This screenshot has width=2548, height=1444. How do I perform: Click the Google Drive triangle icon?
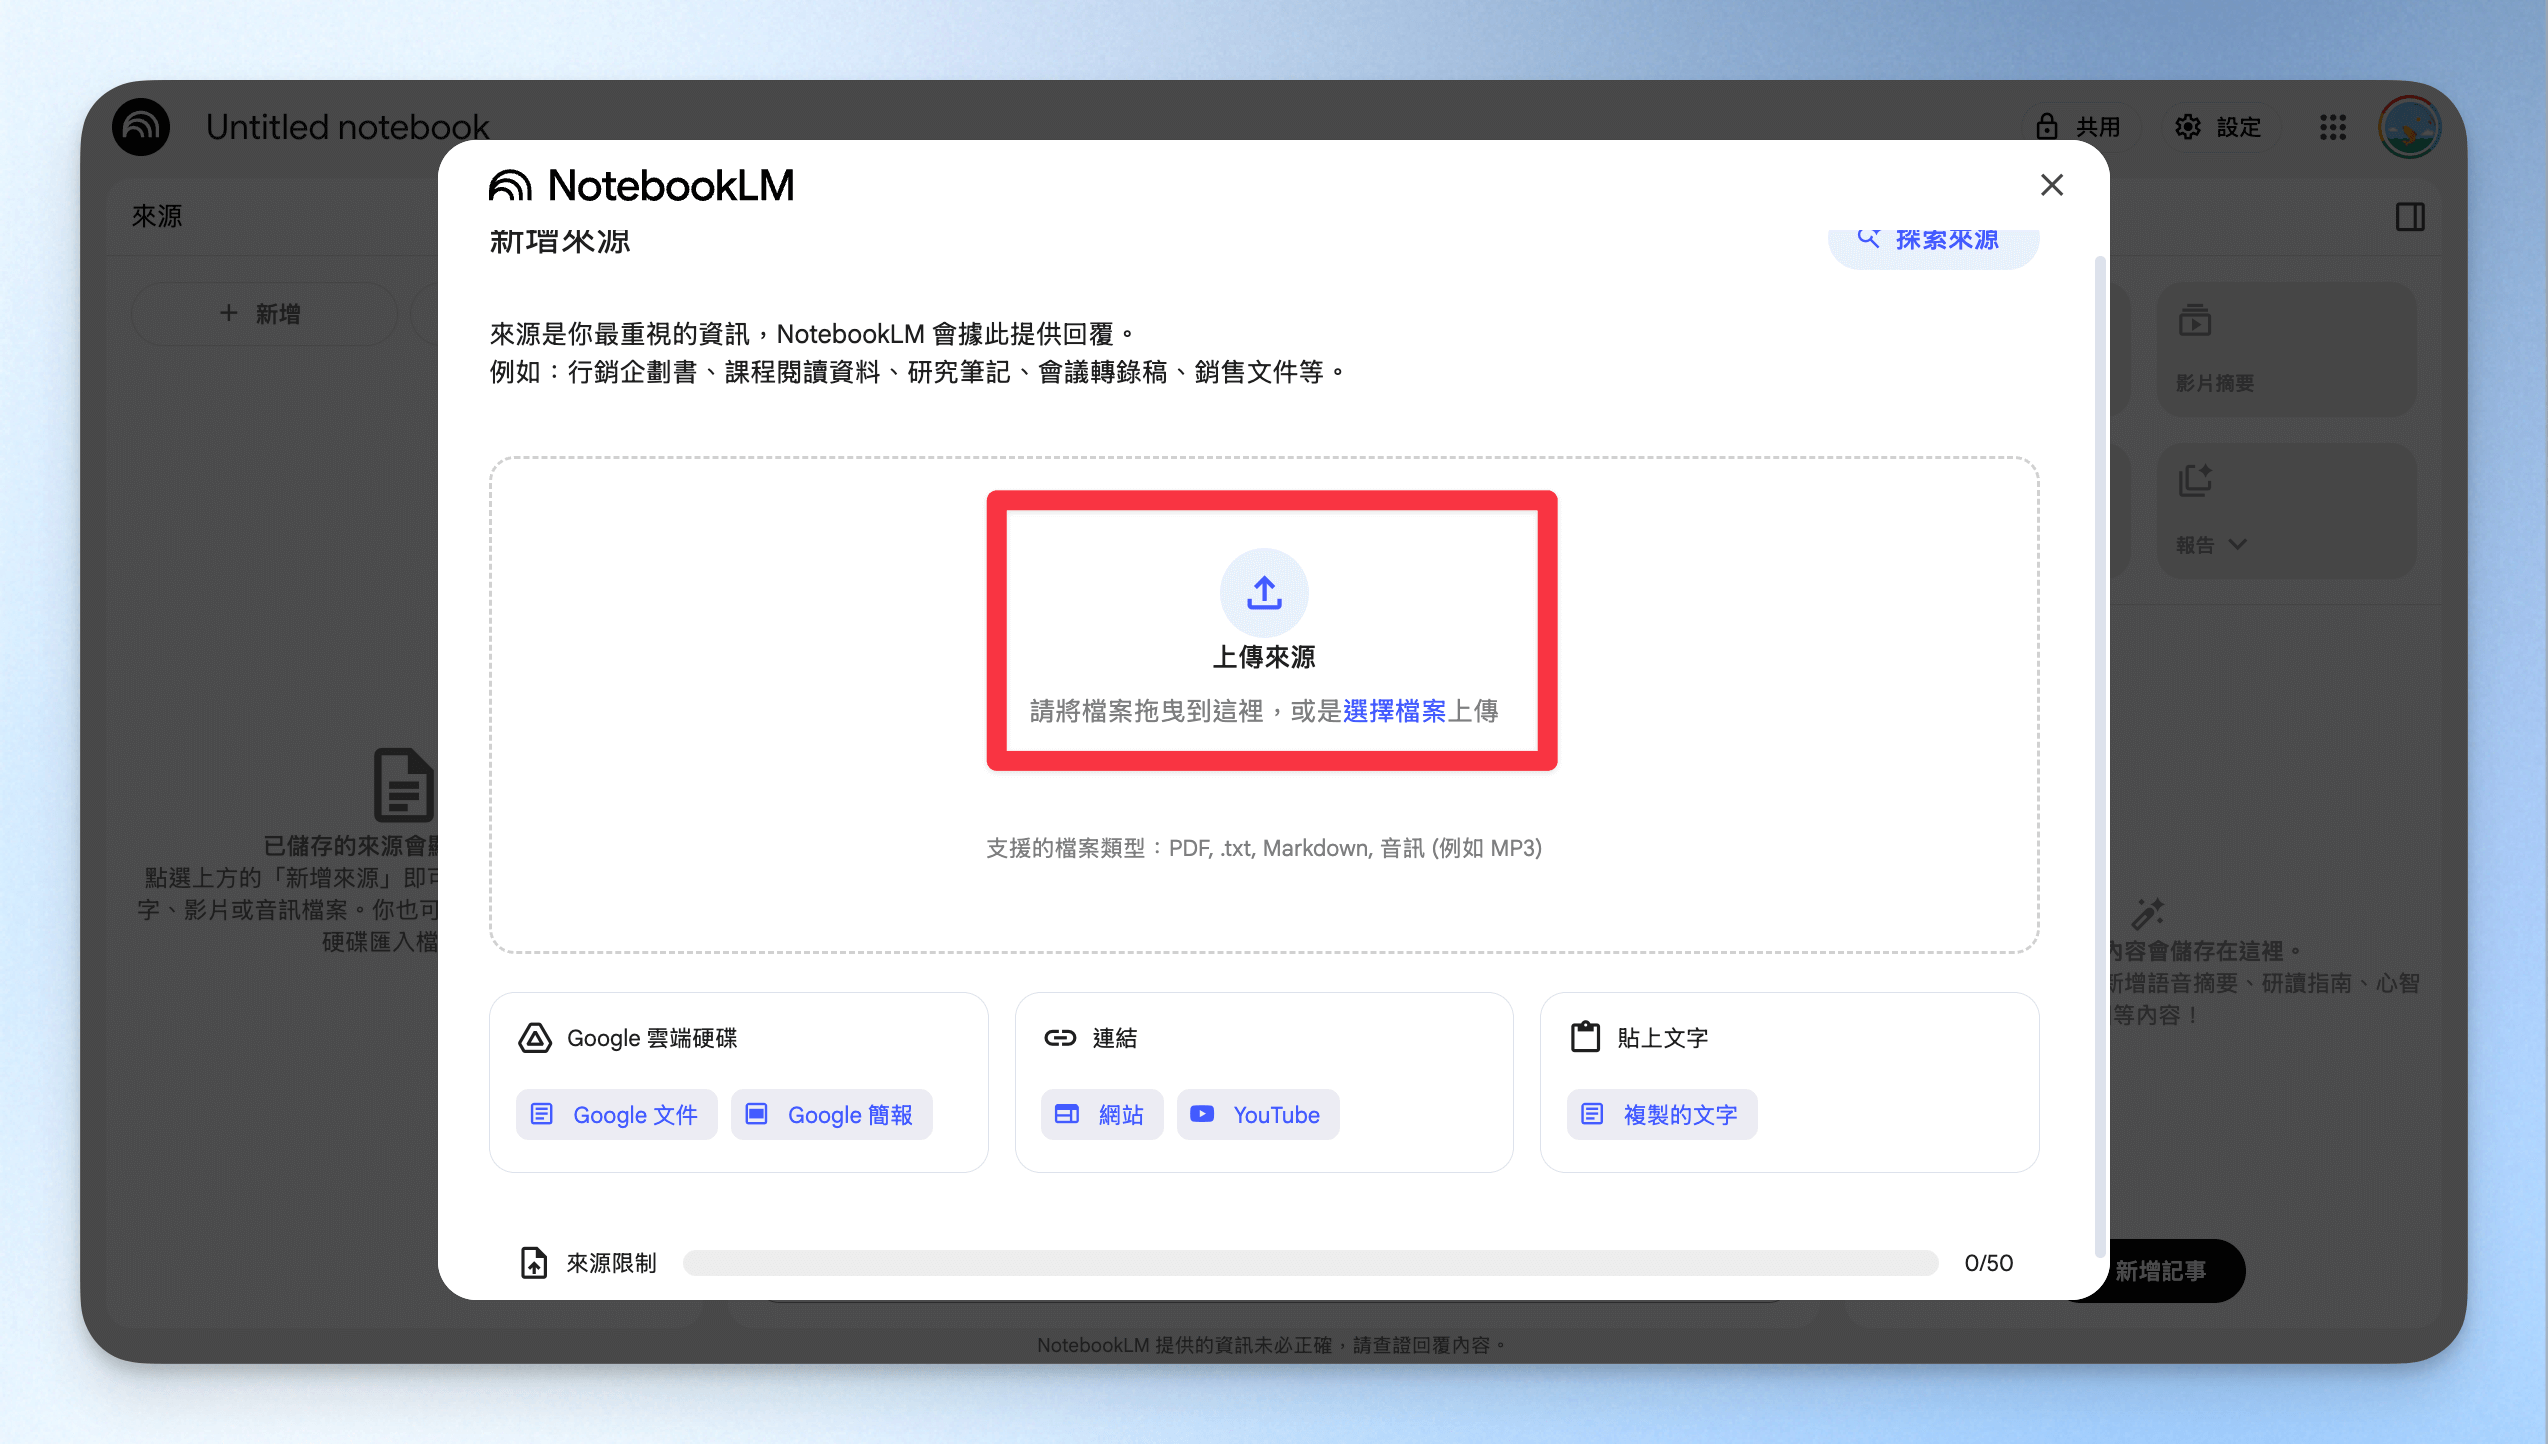(535, 1038)
